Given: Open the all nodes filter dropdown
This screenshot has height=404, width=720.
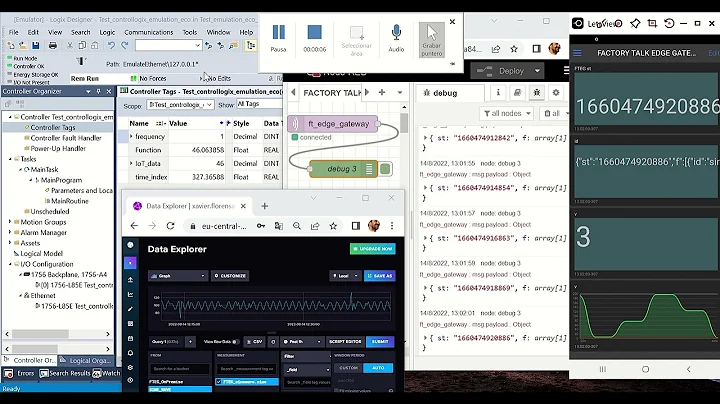Looking at the screenshot, I should tap(506, 113).
